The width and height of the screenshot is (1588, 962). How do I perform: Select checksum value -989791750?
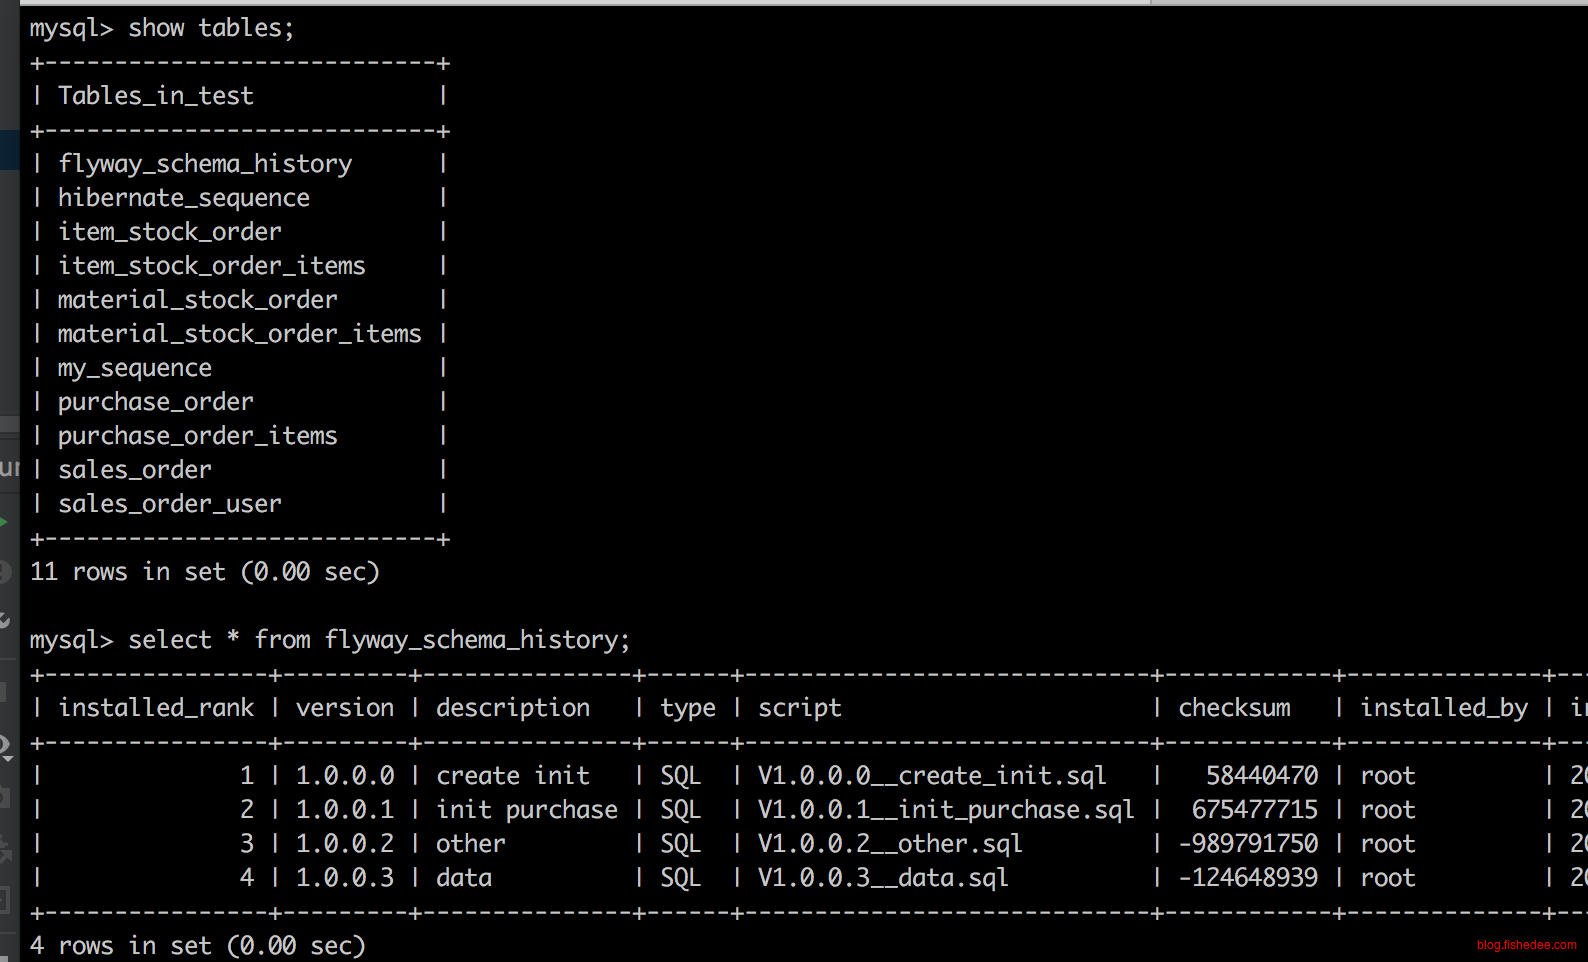click(x=1248, y=844)
